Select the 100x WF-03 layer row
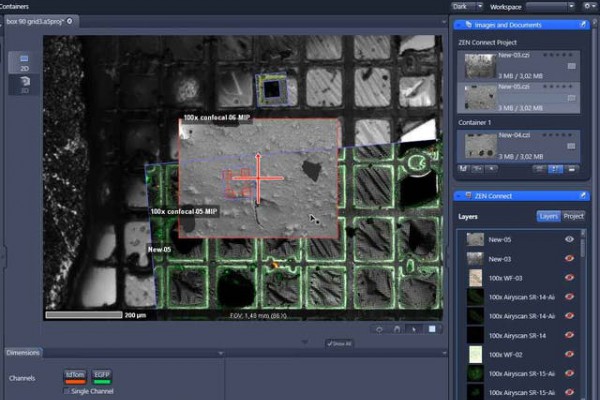This screenshot has height=400, width=600. tap(520, 278)
